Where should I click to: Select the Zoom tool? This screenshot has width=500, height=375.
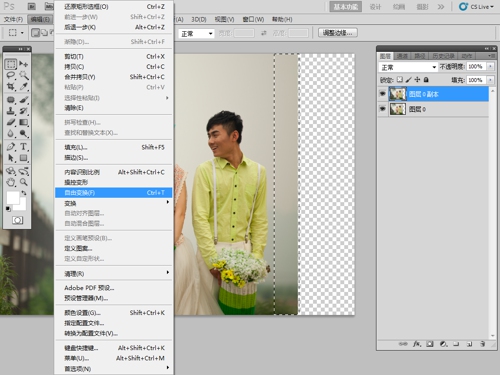23,182
